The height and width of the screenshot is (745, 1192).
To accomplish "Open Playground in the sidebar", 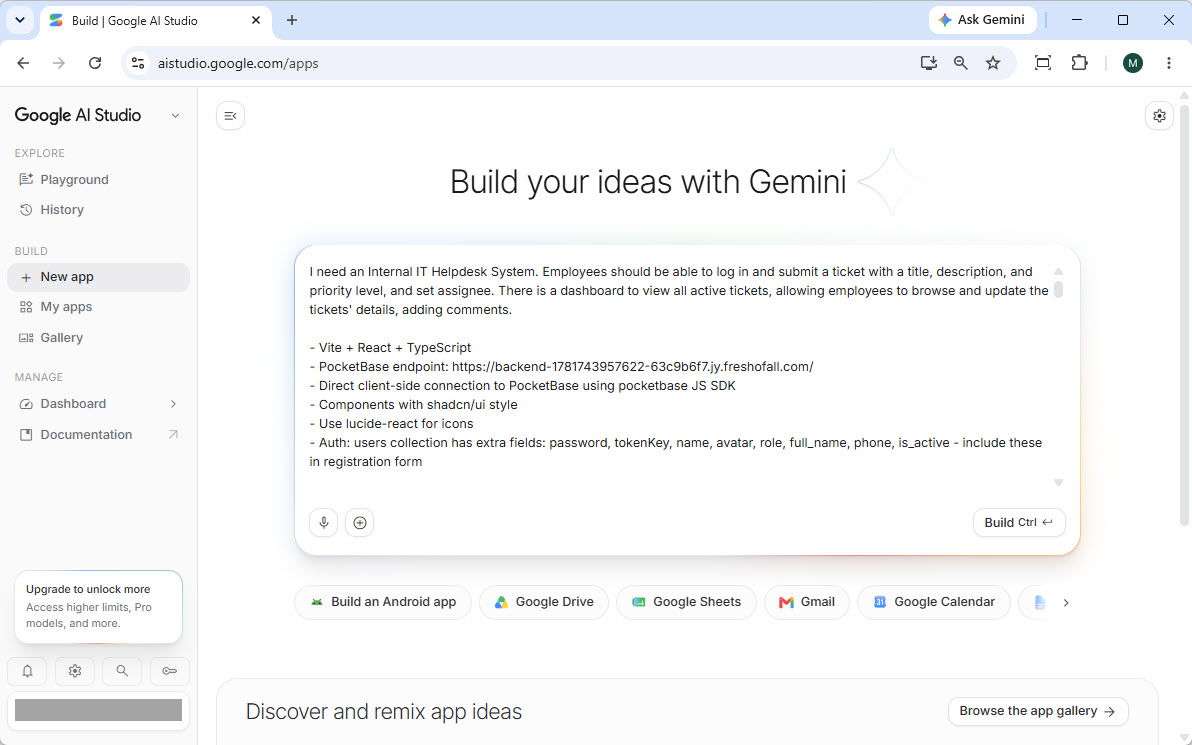I will pos(98,179).
